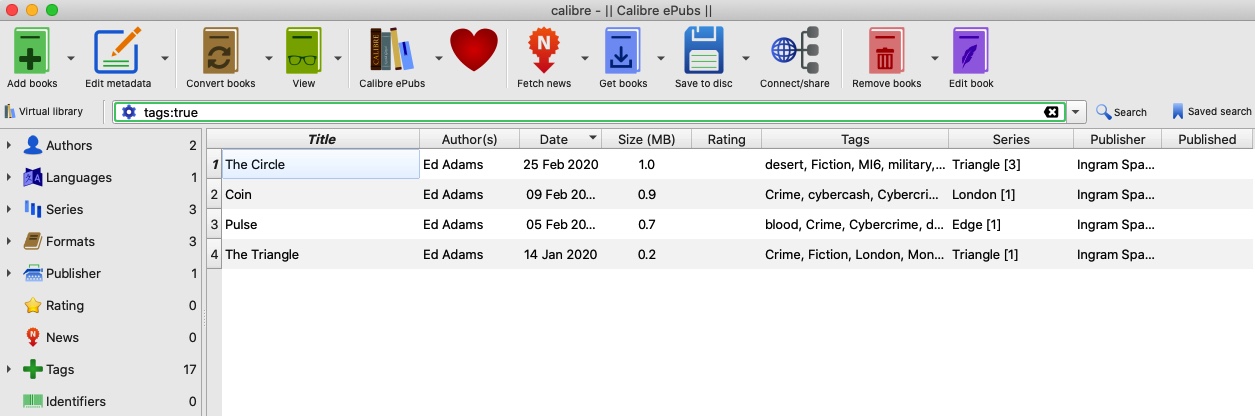Click in the tags:true search field
Image resolution: width=1255 pixels, height=416 pixels.
click(x=590, y=112)
